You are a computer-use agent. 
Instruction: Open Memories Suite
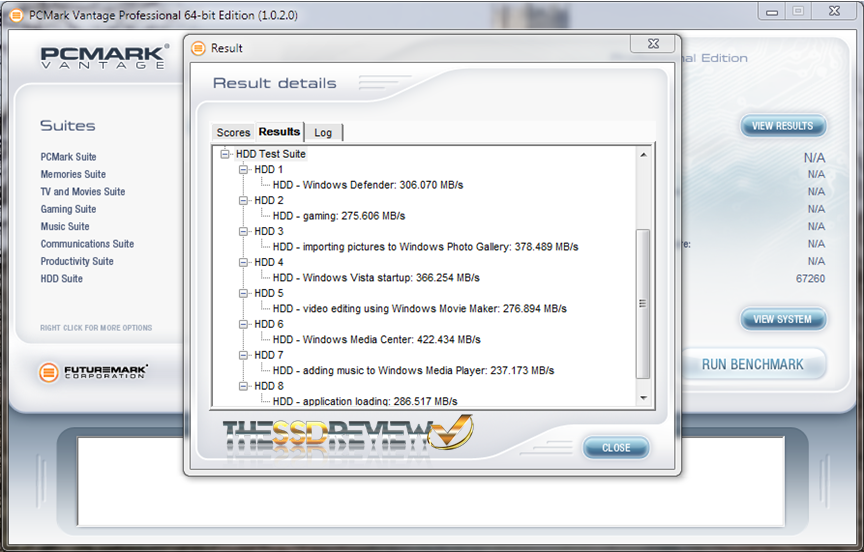click(73, 174)
